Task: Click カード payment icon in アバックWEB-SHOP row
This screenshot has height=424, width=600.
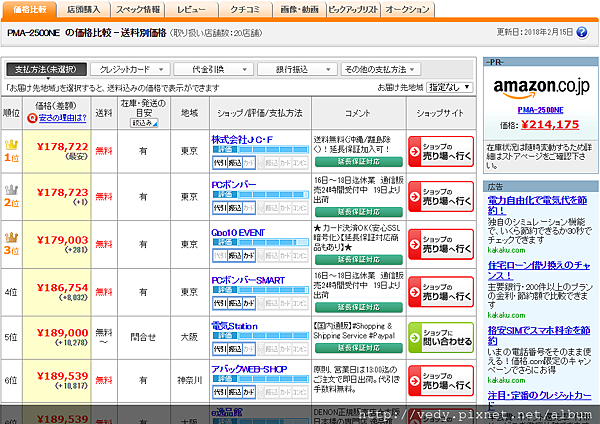Action: [x=249, y=392]
